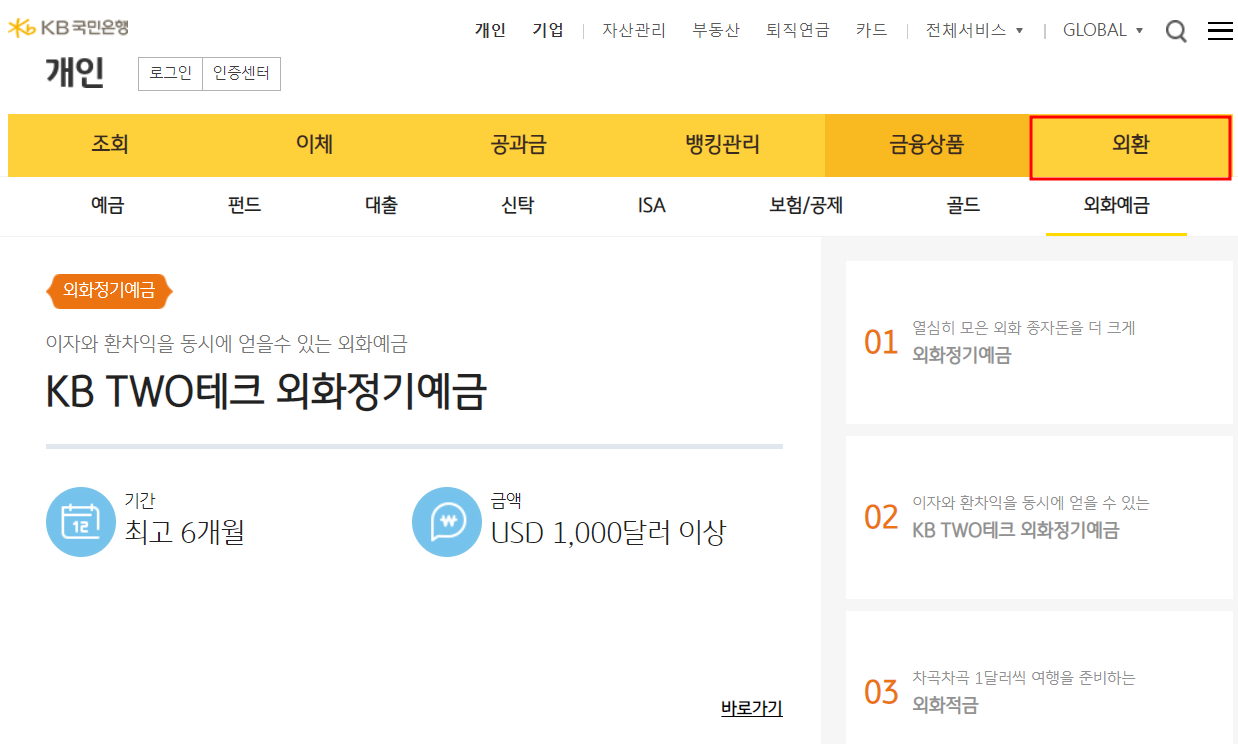Click the 로그인 button
This screenshot has width=1238, height=744.
point(170,74)
